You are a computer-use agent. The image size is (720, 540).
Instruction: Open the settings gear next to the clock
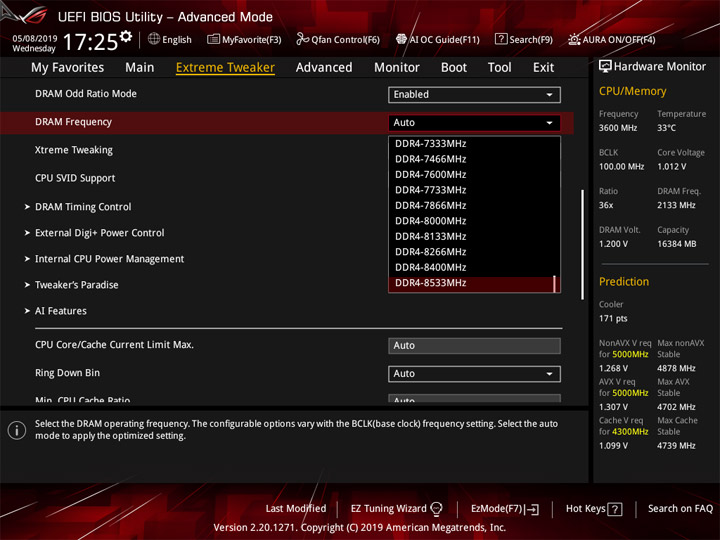(x=126, y=36)
